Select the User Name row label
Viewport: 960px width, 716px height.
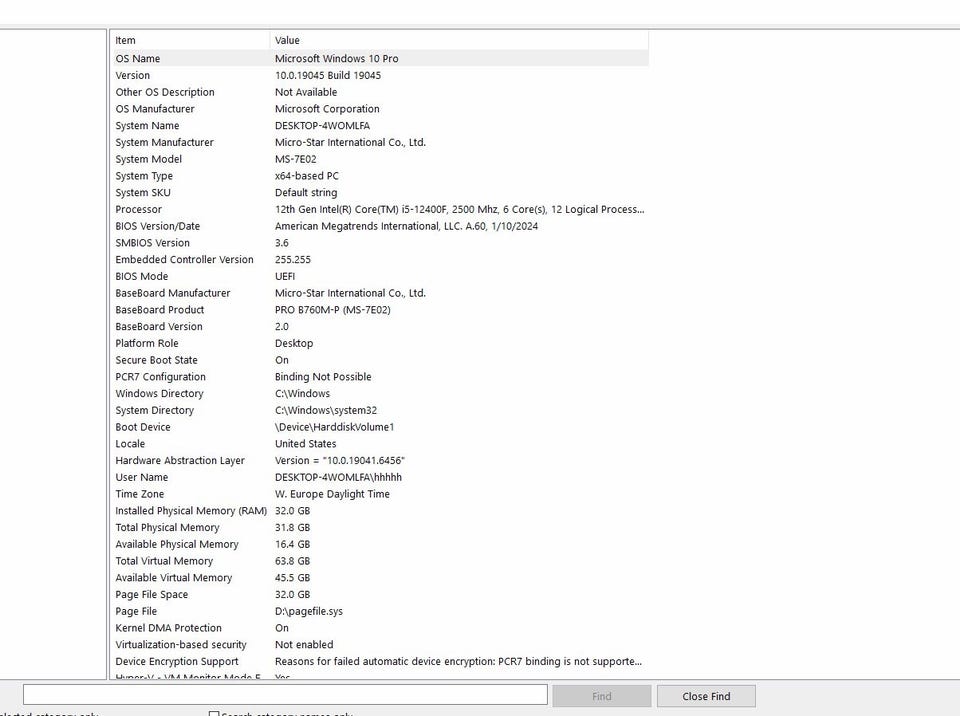coord(141,477)
